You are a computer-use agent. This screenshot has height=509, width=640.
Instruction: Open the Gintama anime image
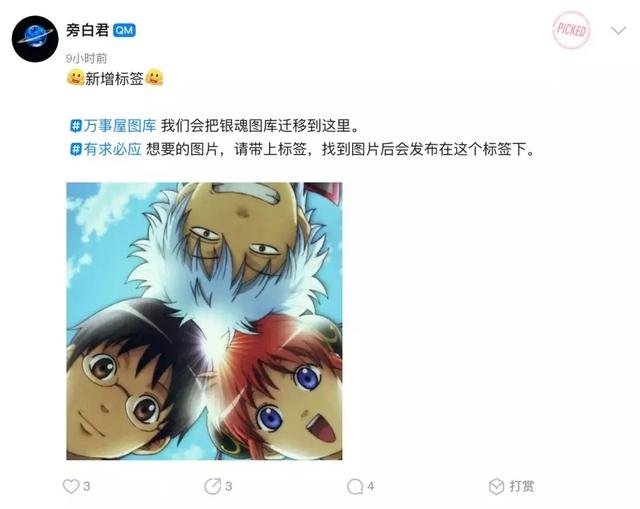(204, 321)
